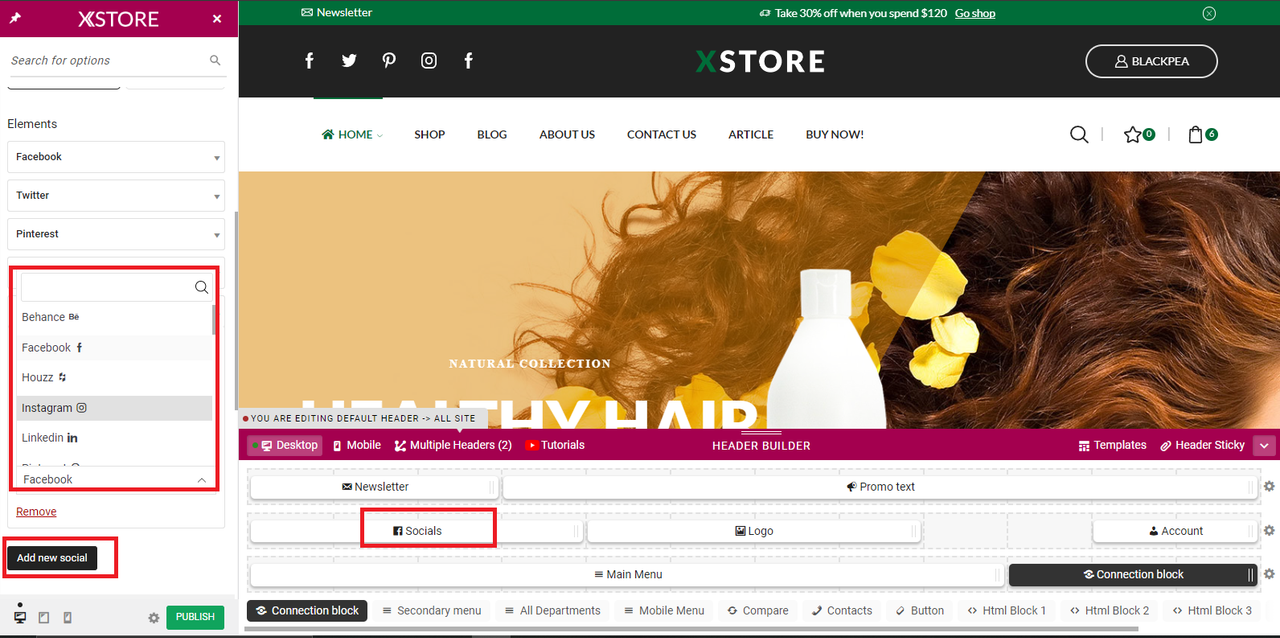
Task: Click BUY NOW! menu item
Action: tap(835, 134)
